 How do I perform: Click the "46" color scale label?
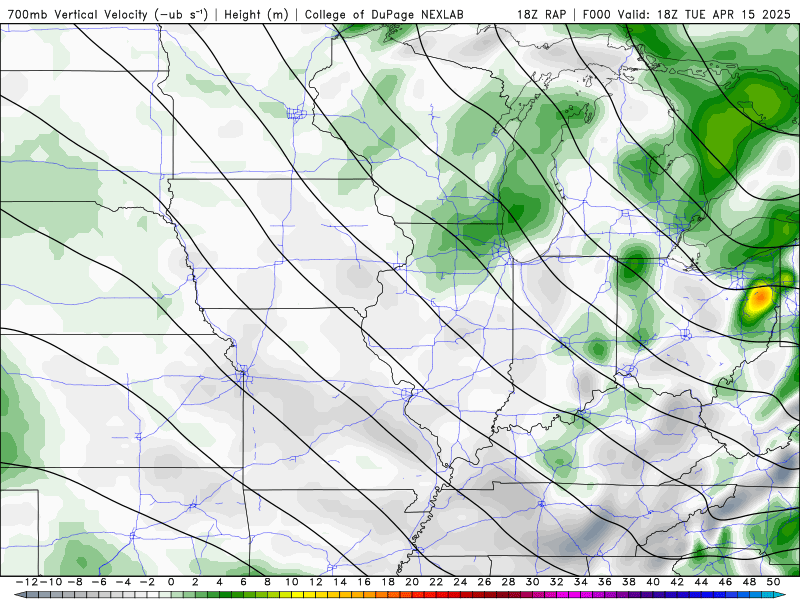tap(725, 582)
